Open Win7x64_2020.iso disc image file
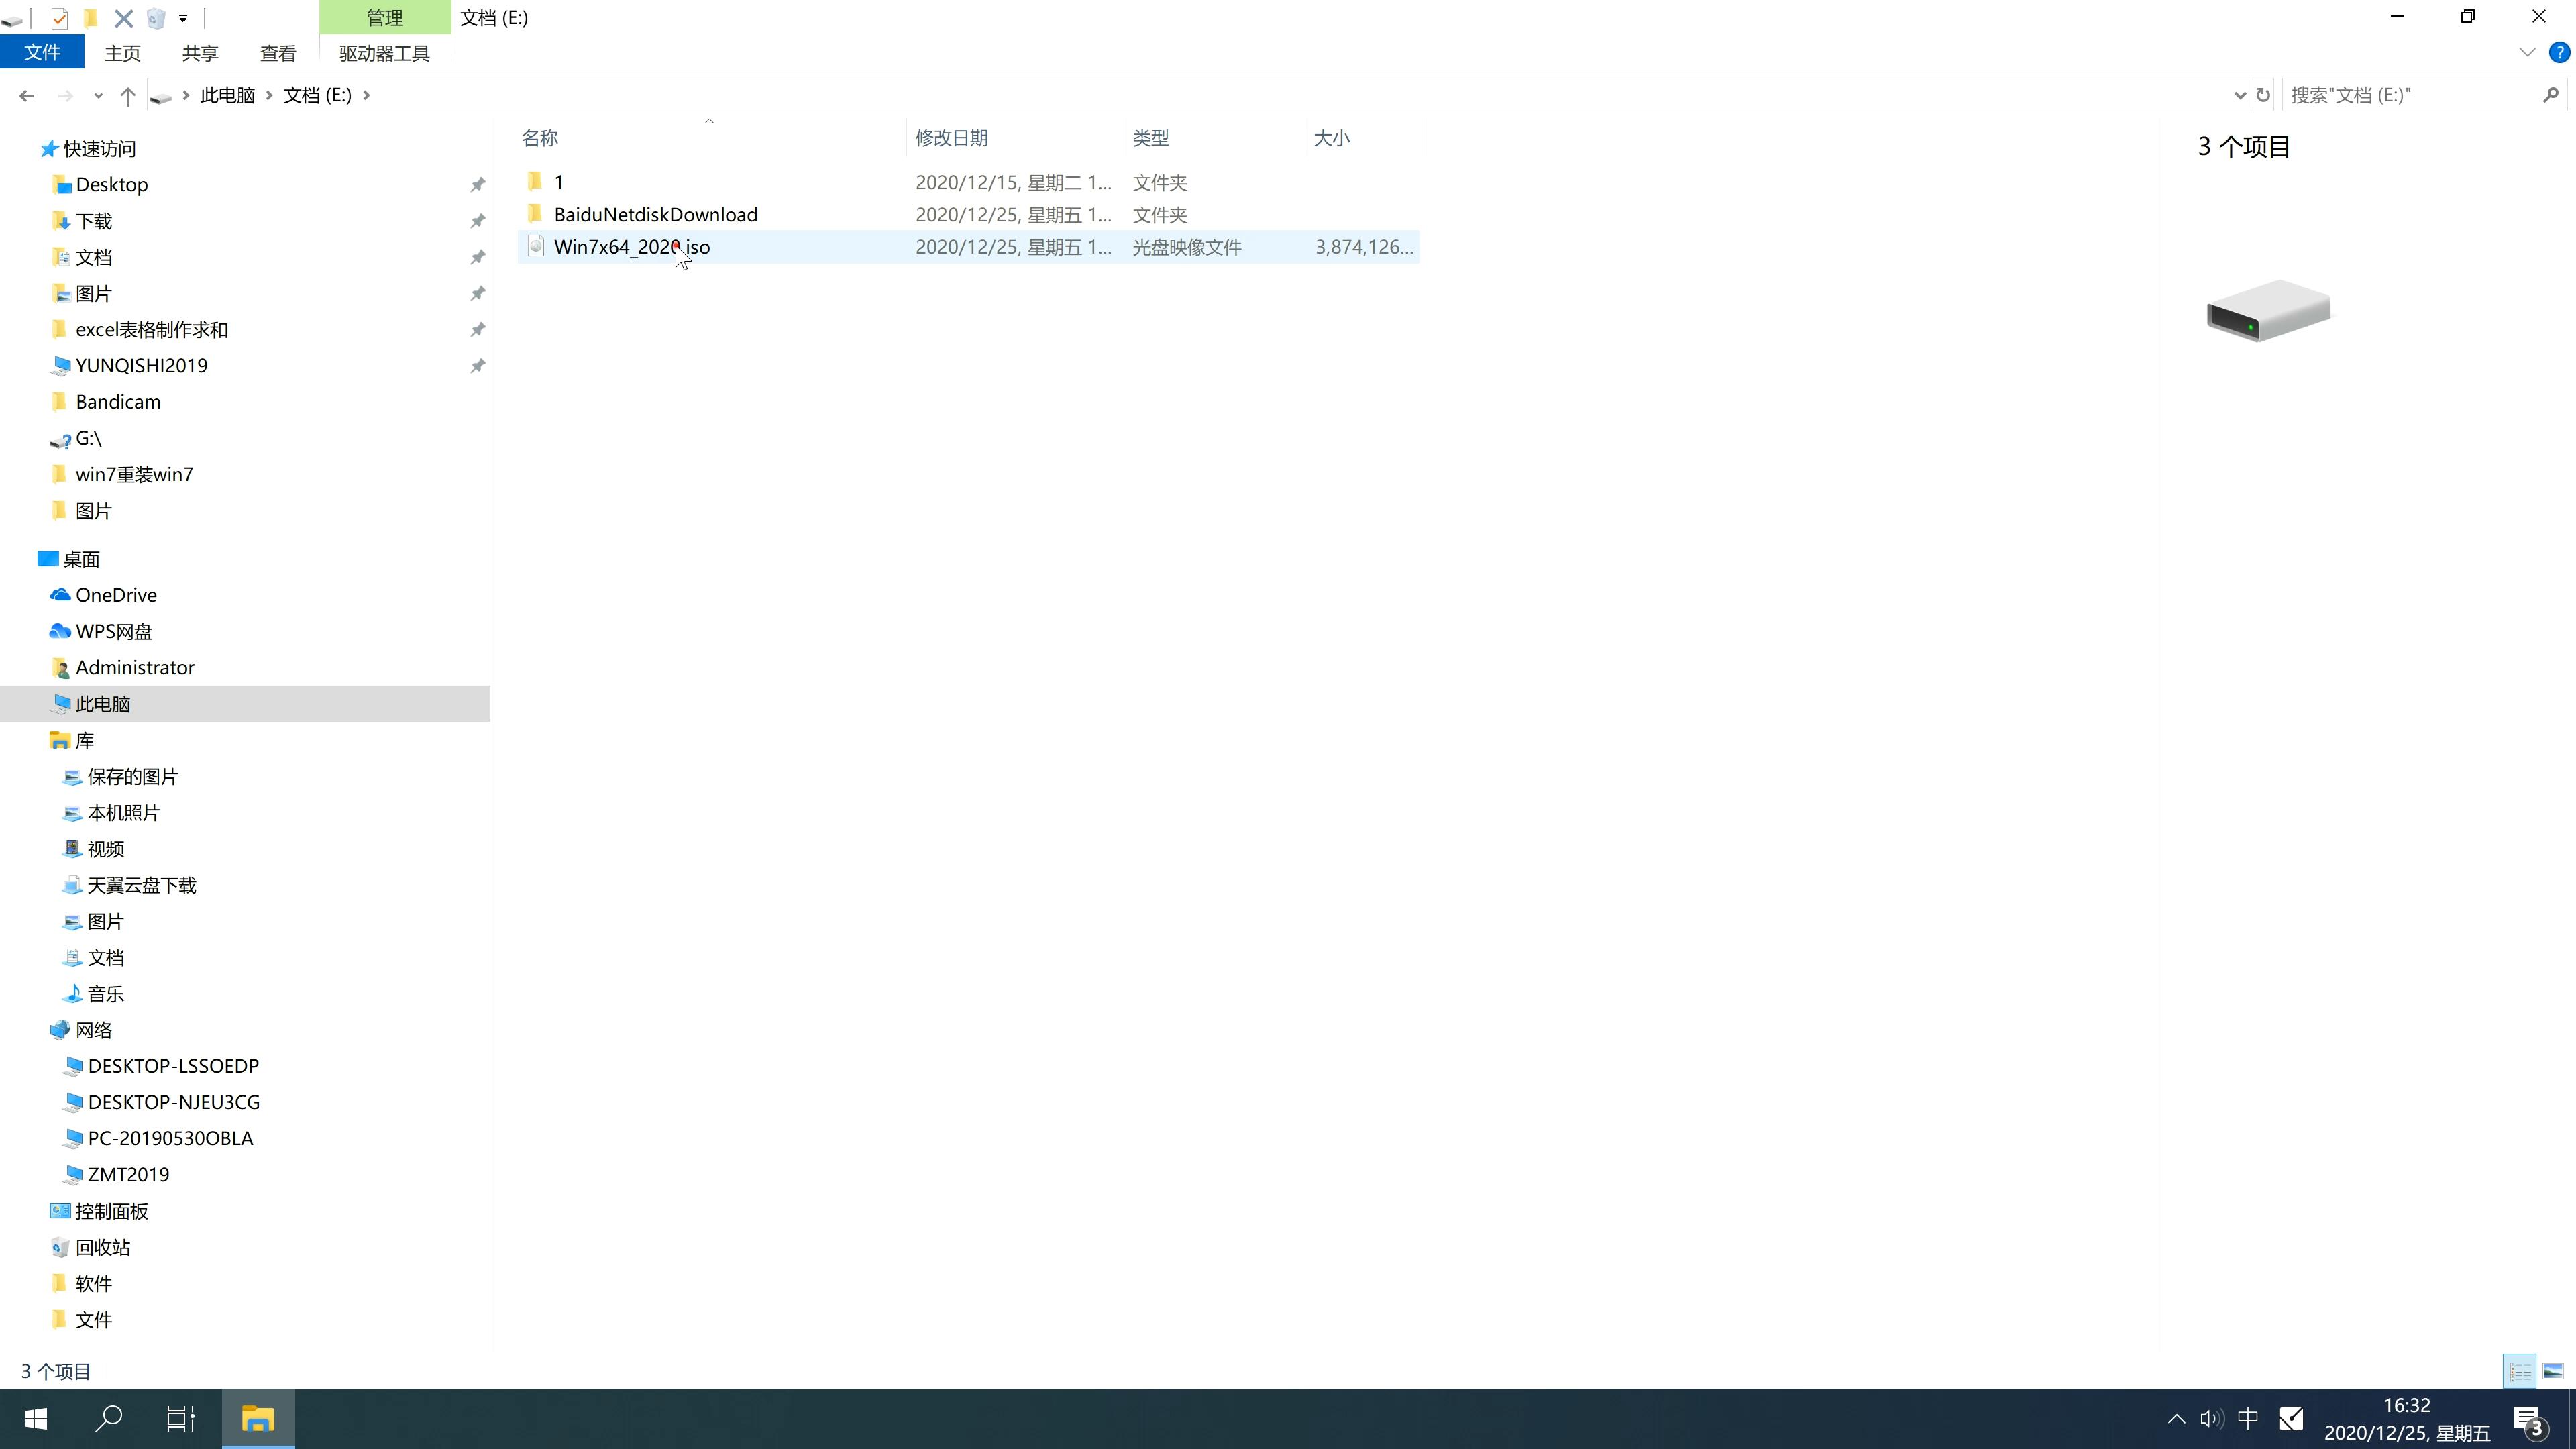The width and height of the screenshot is (2576, 1449). click(632, 246)
